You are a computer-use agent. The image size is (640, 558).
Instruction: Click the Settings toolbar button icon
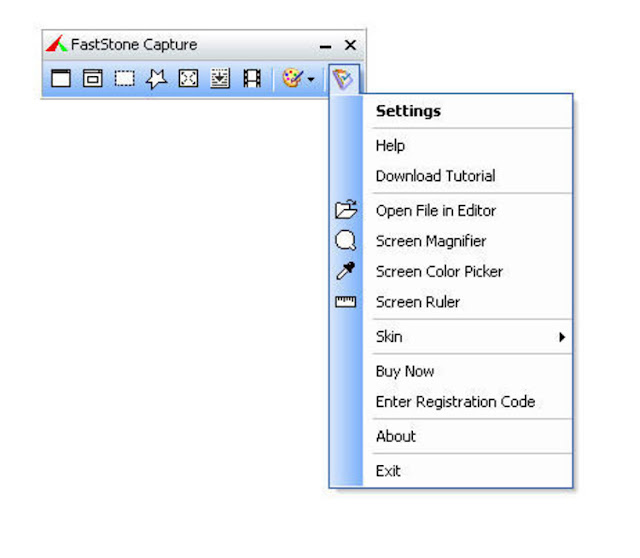point(343,79)
